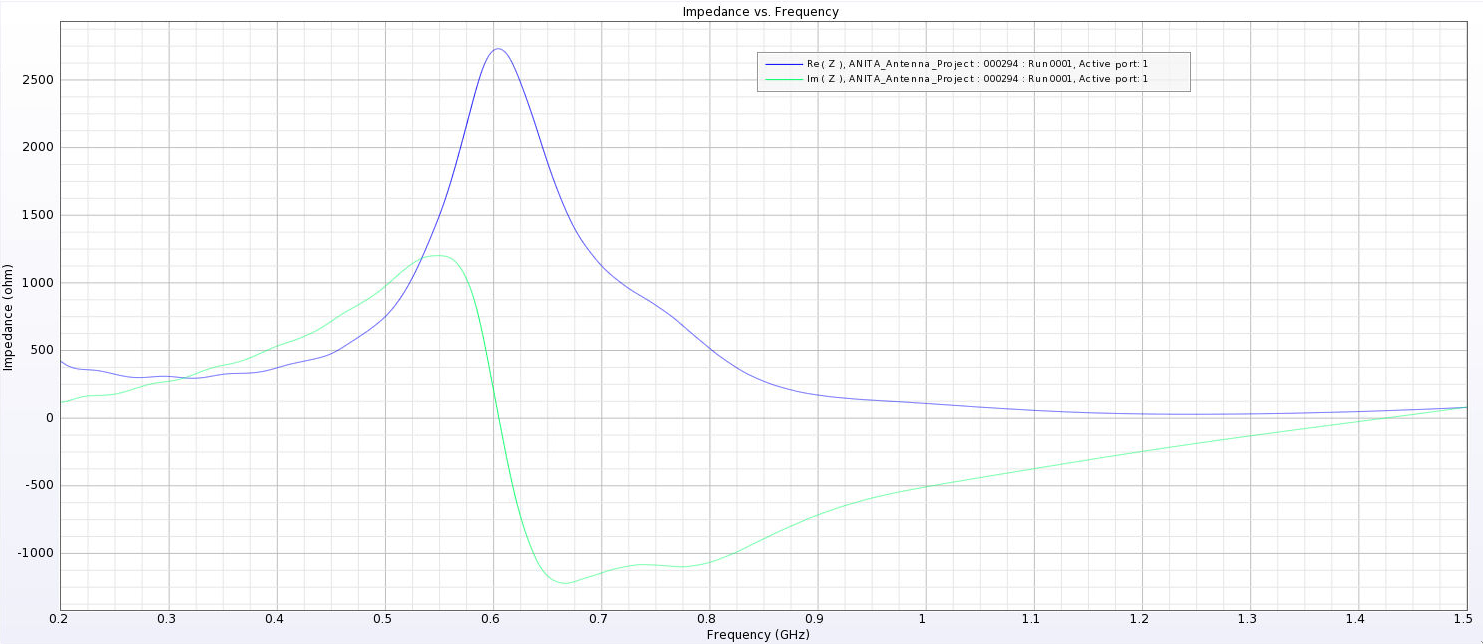
Task: Click the -1000 tick label on y-axis
Action: tap(37, 553)
